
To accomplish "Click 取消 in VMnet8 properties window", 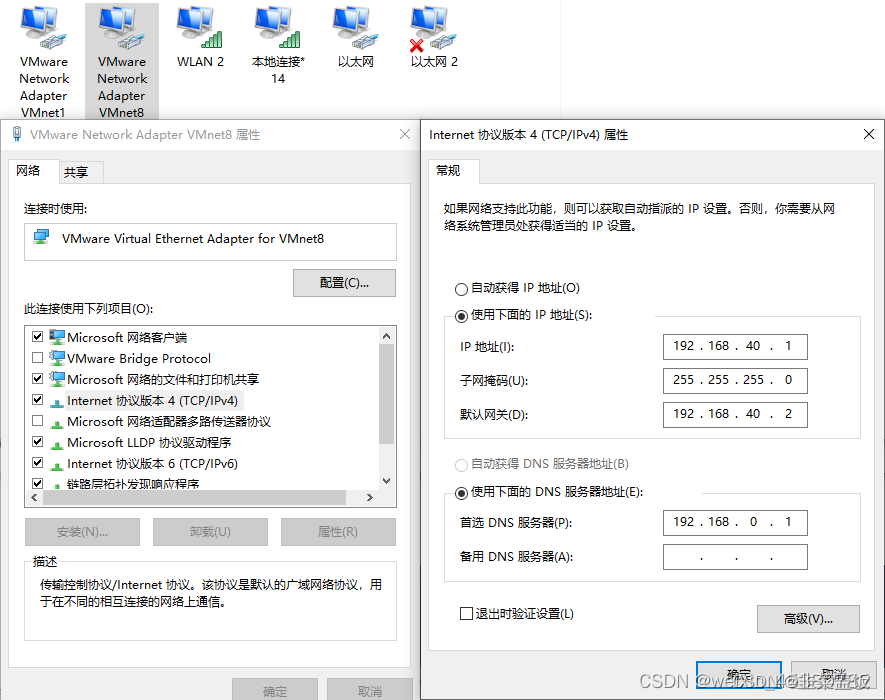I will (x=370, y=689).
